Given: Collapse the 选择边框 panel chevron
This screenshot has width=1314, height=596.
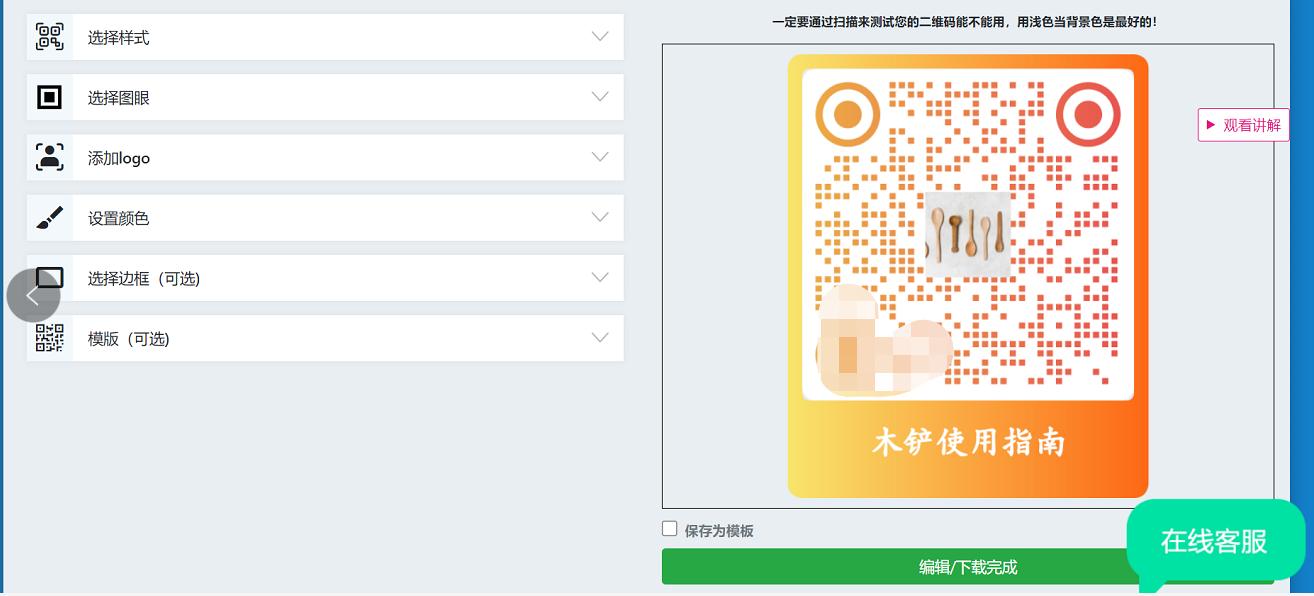Looking at the screenshot, I should [x=599, y=277].
